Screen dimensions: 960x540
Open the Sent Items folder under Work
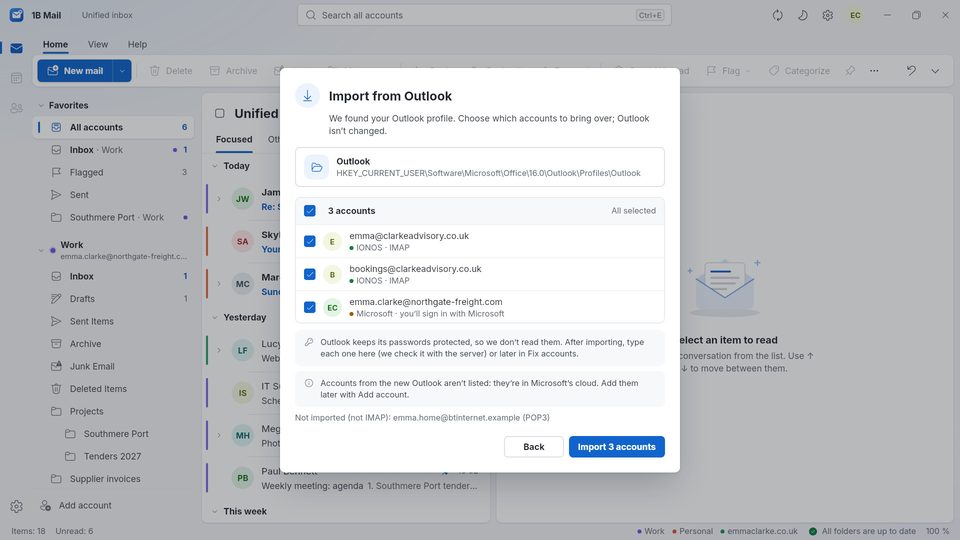[113, 321]
